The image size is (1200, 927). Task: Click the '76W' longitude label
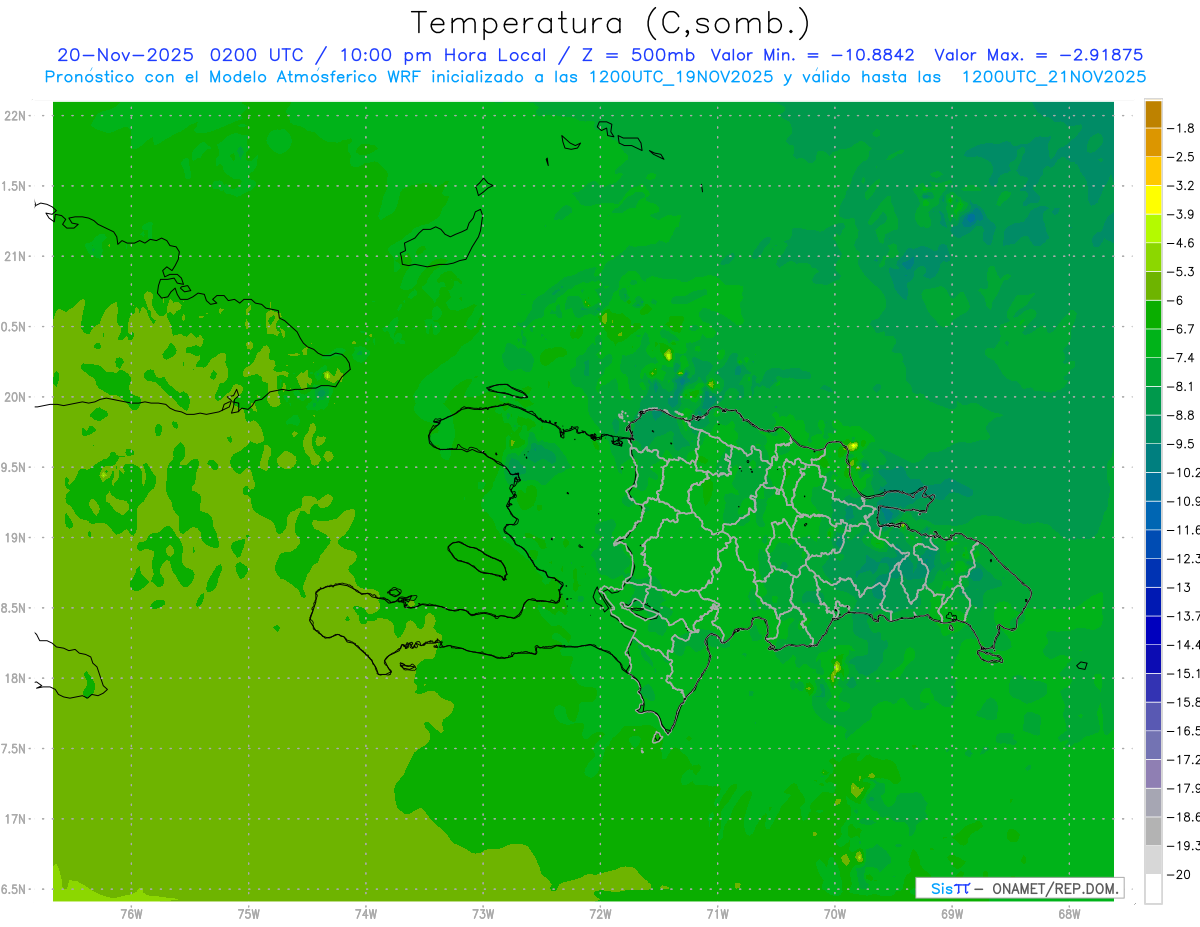pyautogui.click(x=131, y=913)
